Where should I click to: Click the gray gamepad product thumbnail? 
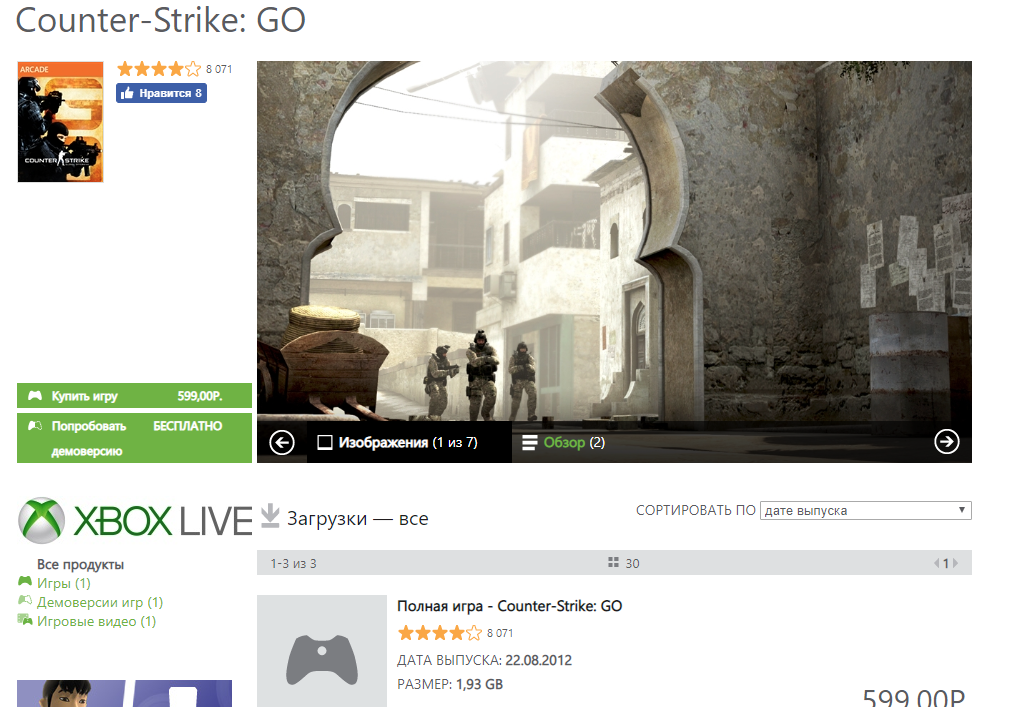pos(321,651)
